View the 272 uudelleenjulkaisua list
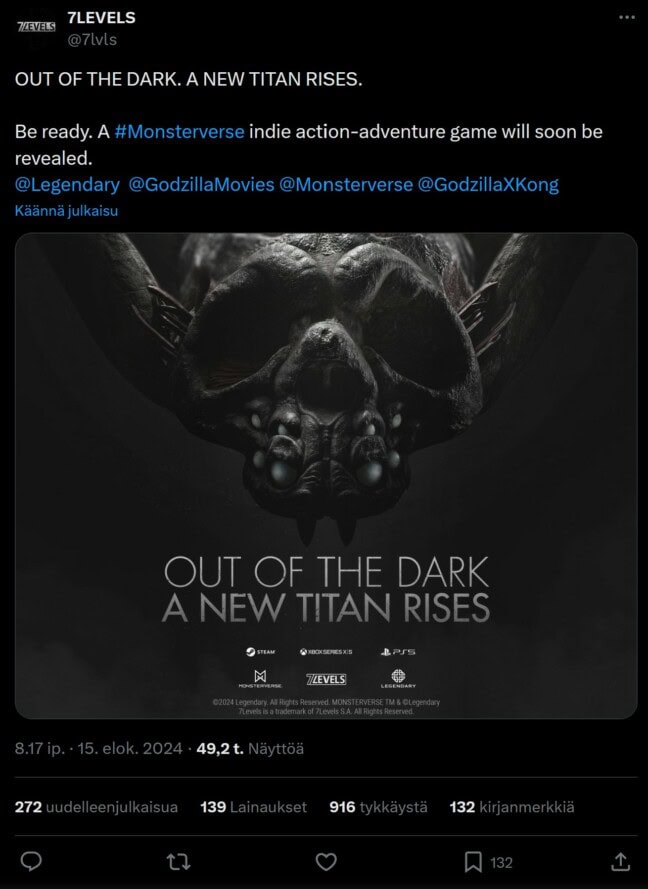The height and width of the screenshot is (889, 648). click(96, 807)
